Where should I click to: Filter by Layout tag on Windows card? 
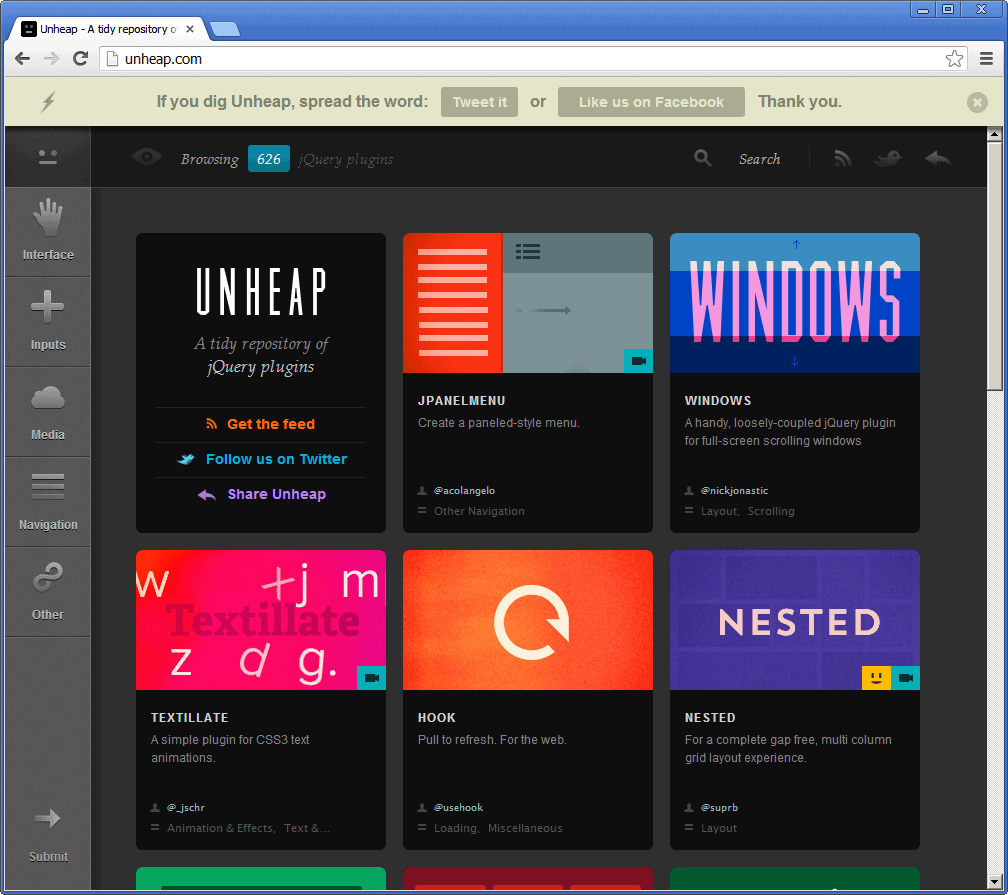(719, 511)
